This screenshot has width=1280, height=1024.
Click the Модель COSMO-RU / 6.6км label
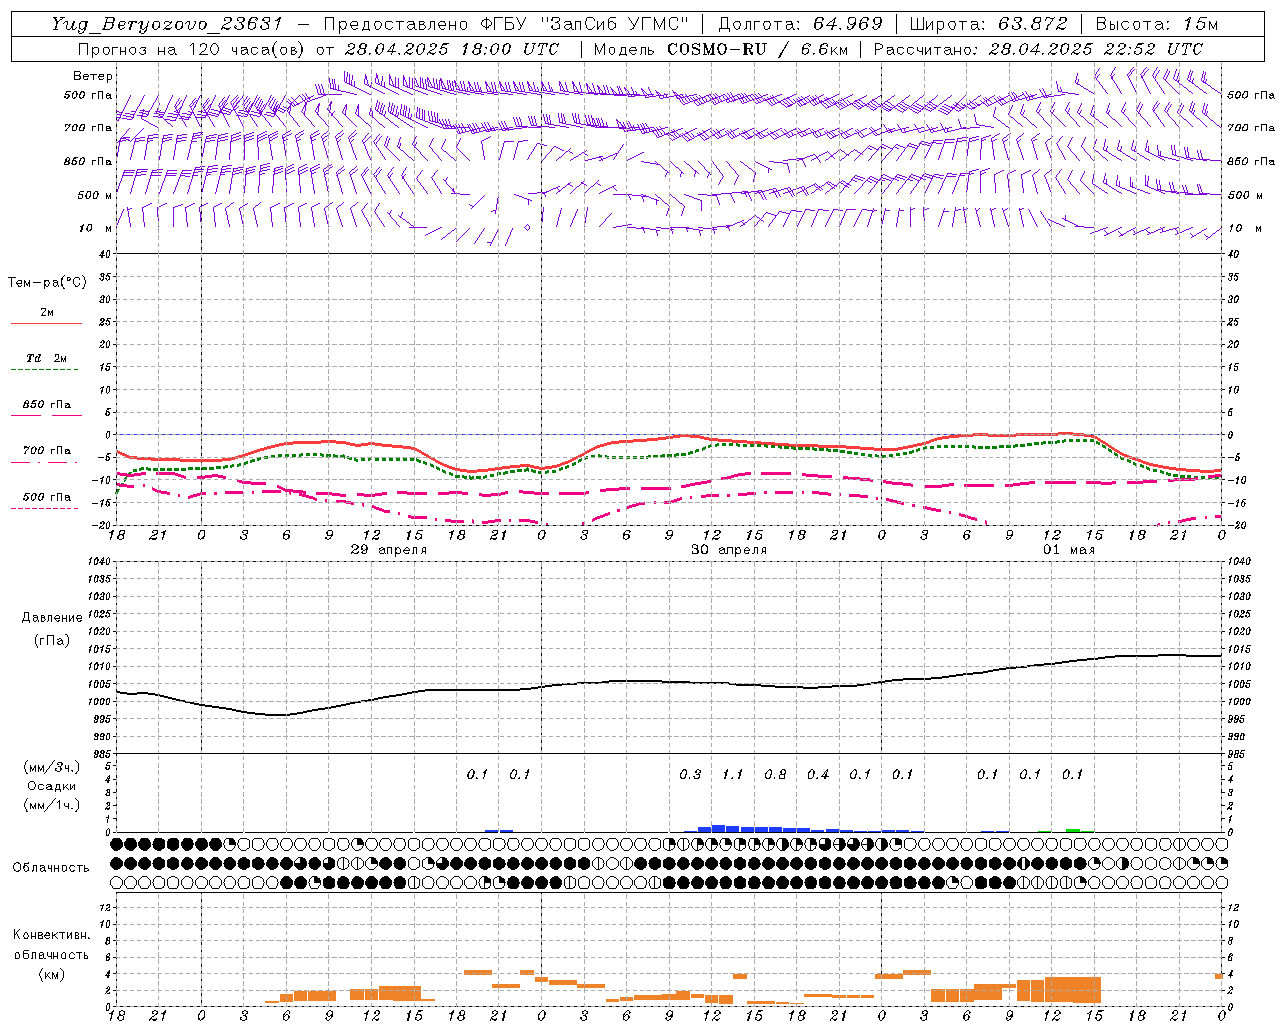[x=721, y=49]
